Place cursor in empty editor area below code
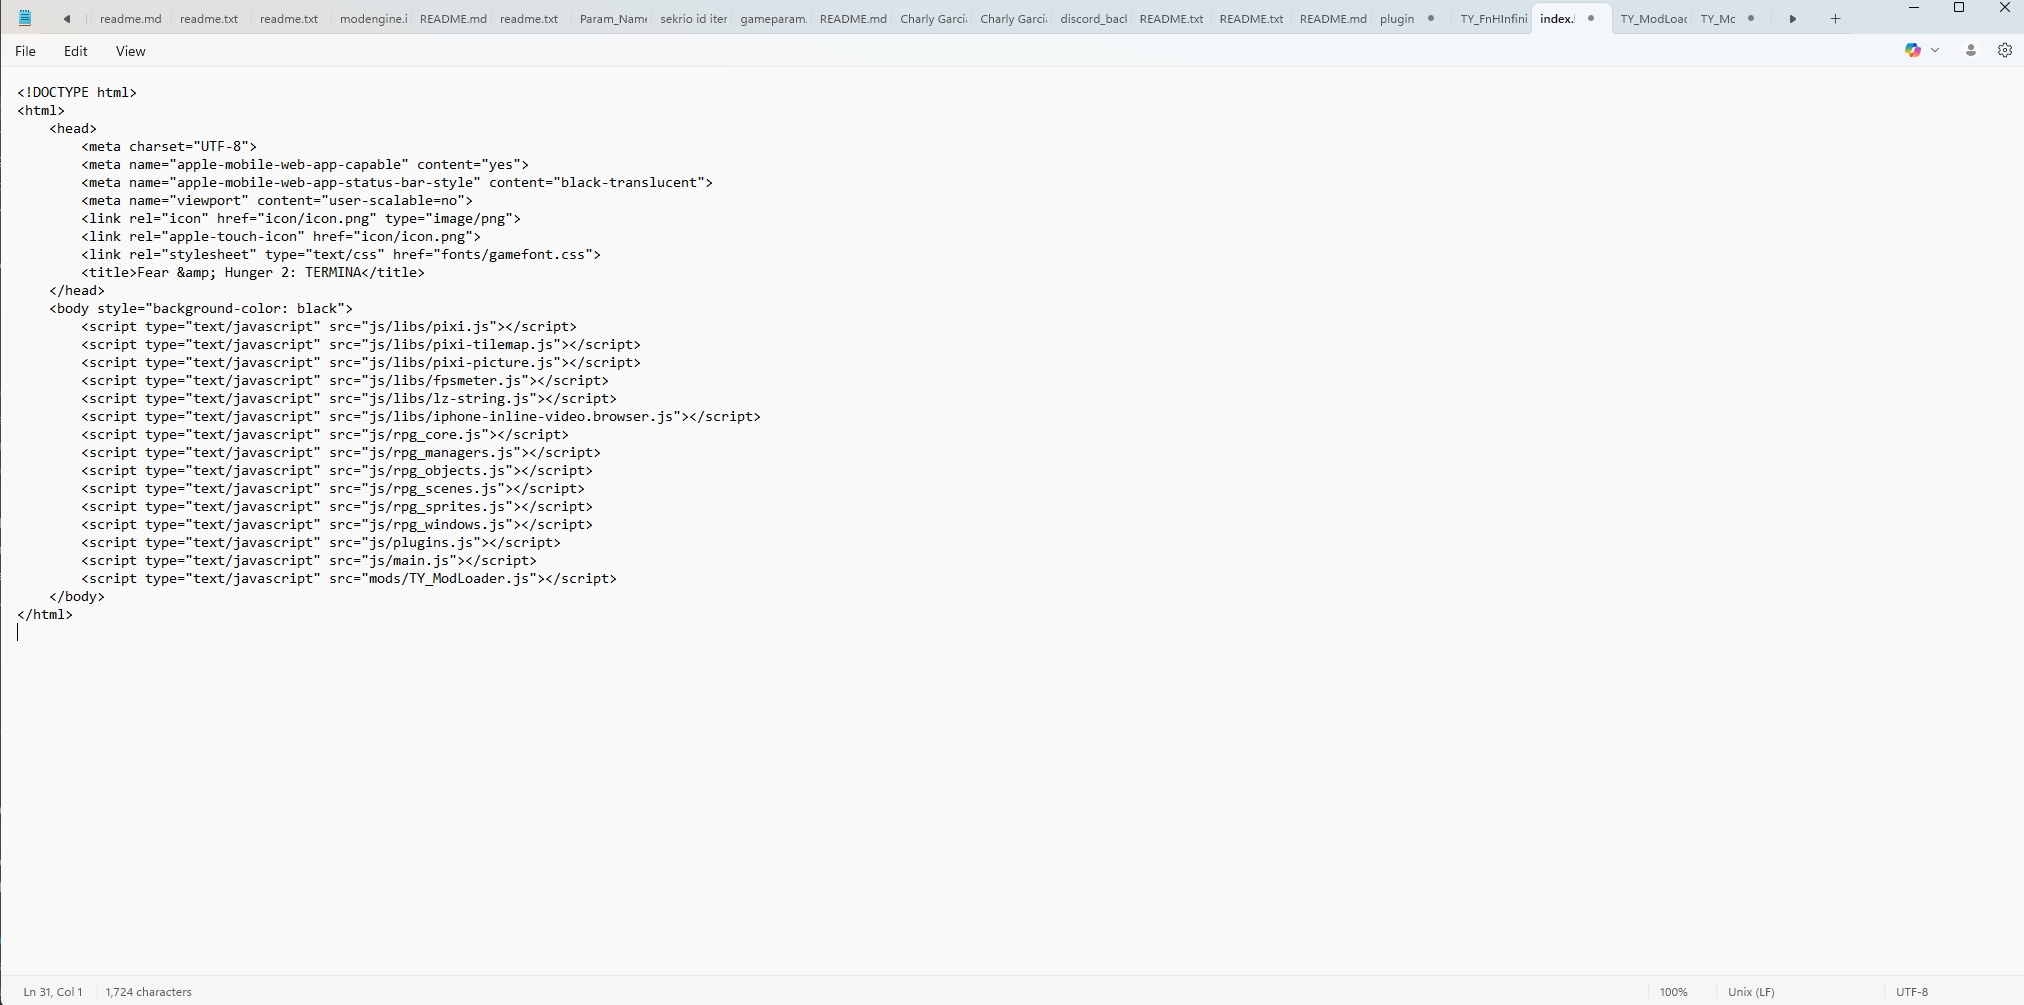The image size is (2024, 1005). pyautogui.click(x=1012, y=800)
